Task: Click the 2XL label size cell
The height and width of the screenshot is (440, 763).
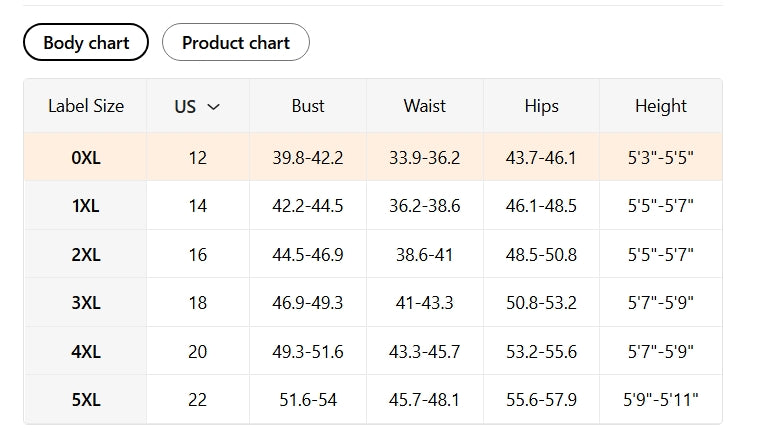Action: pos(86,255)
